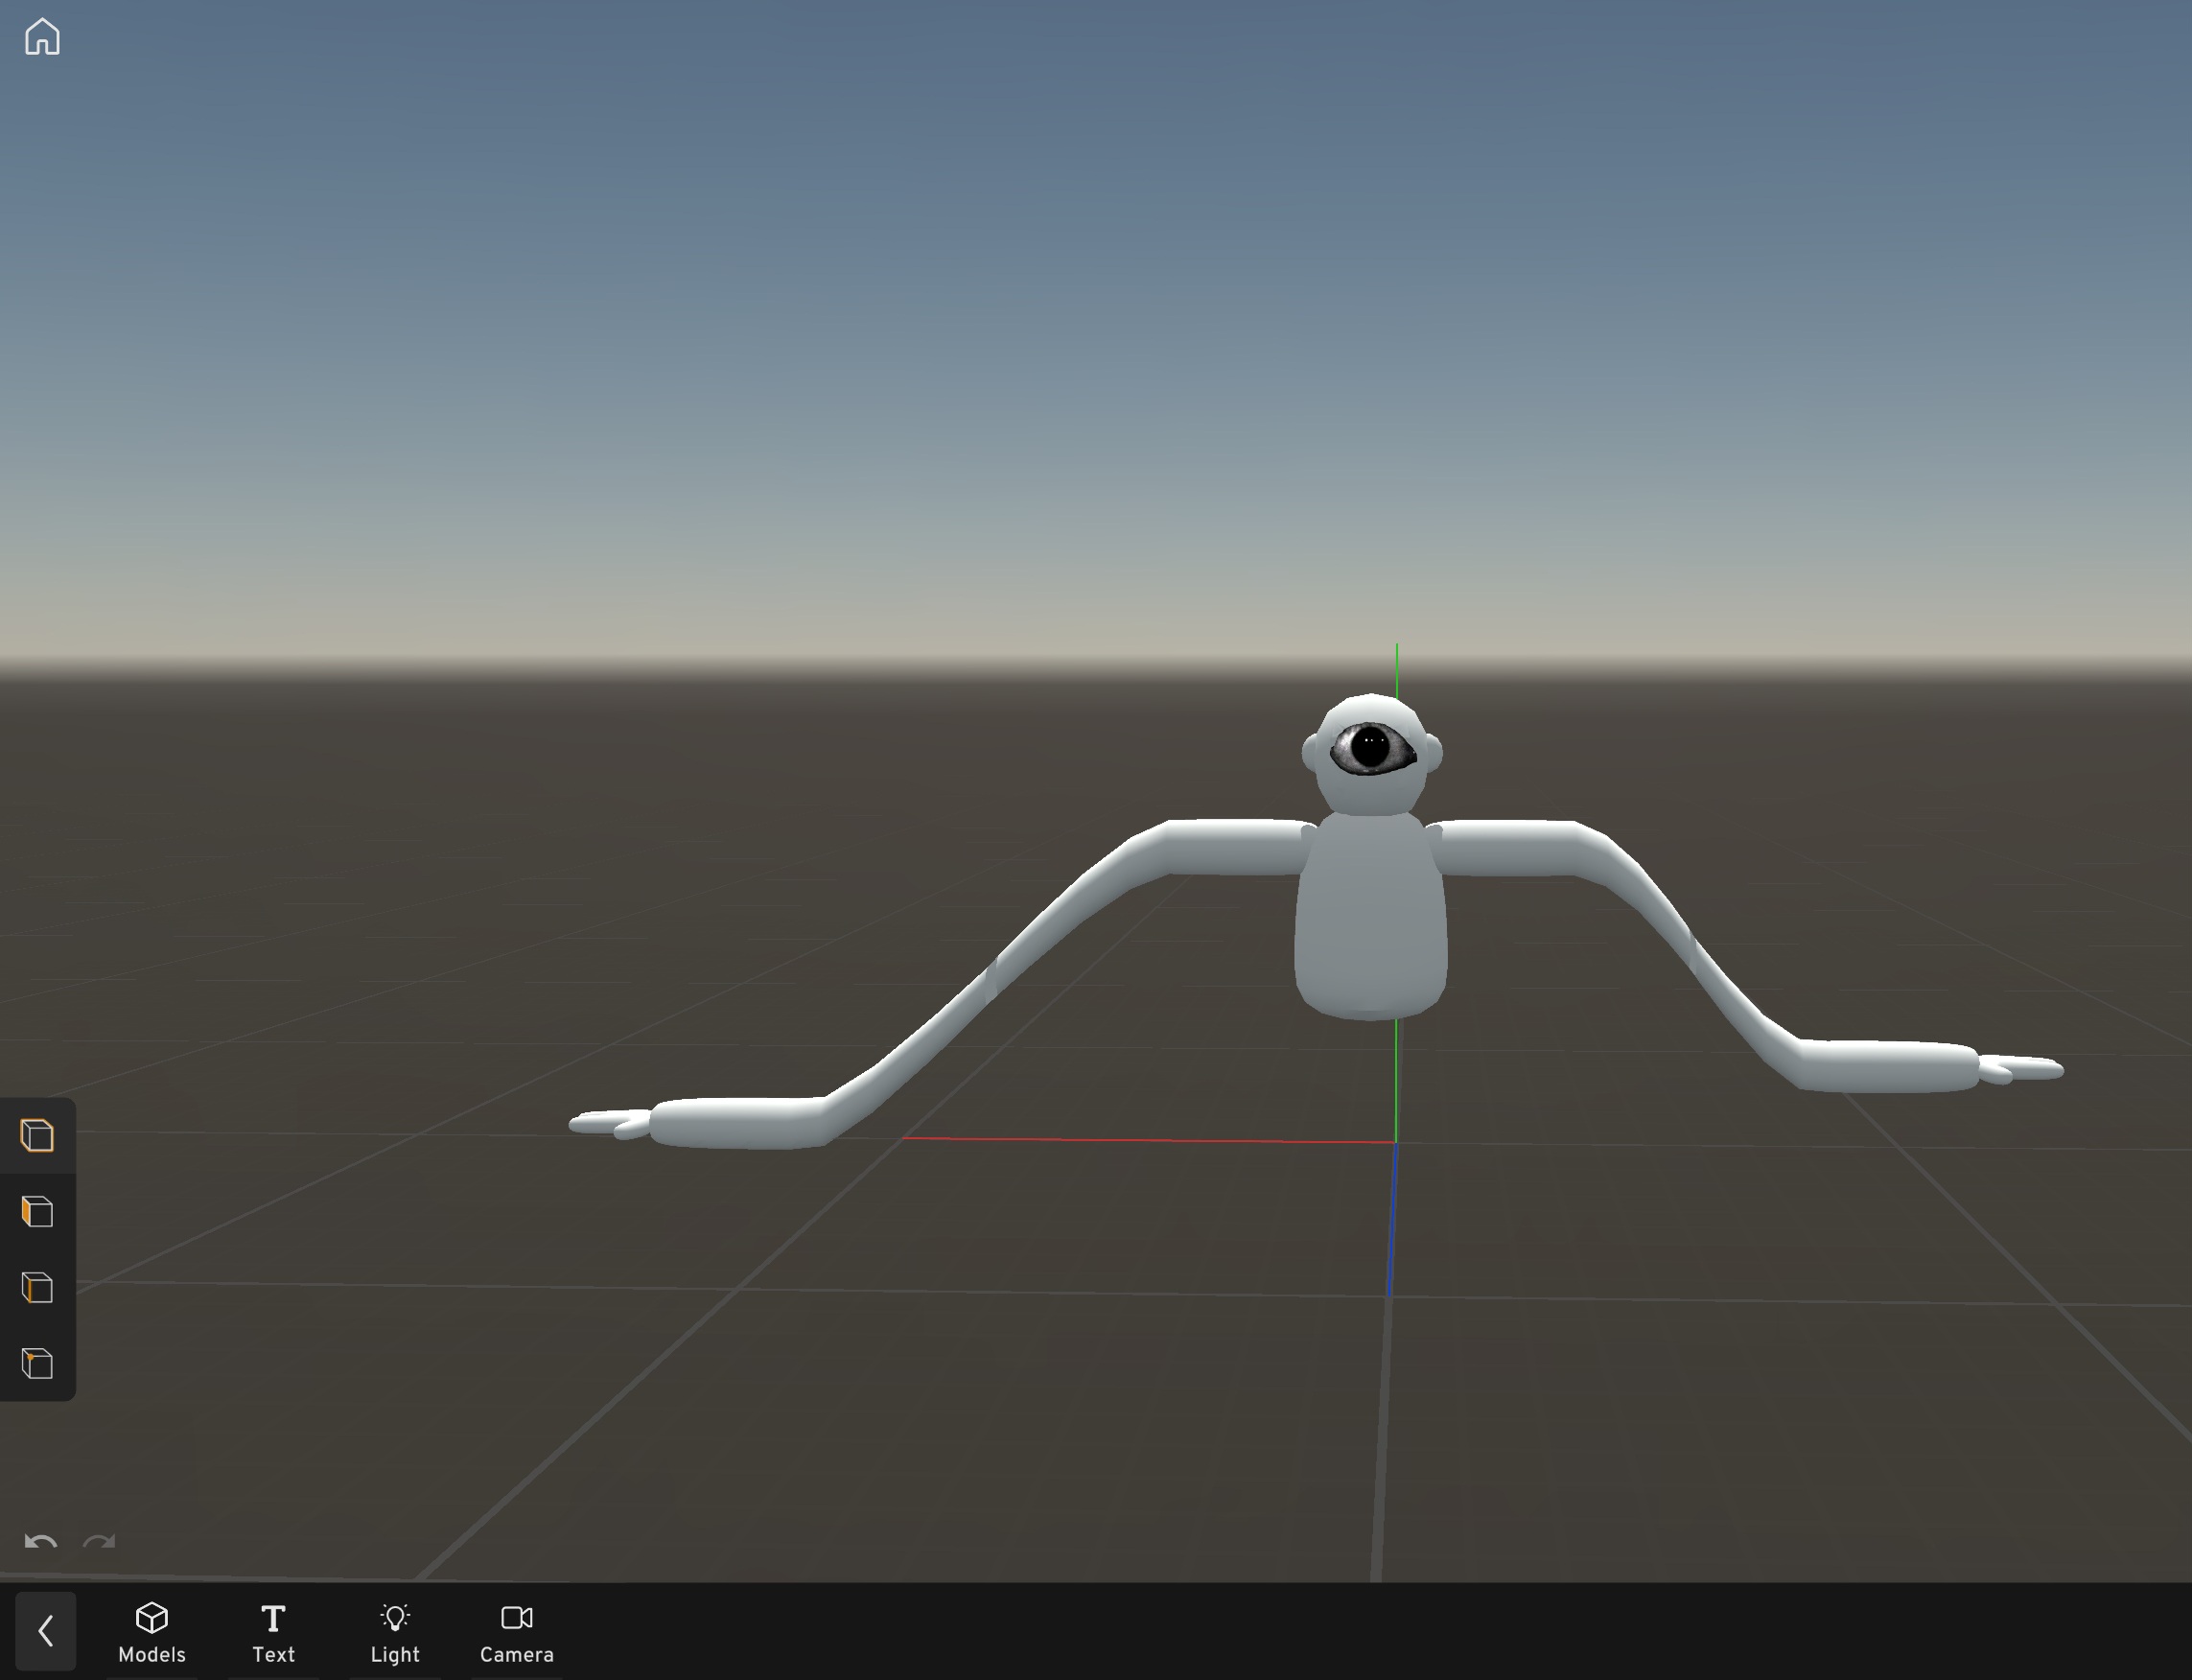Switch to vertex selection mode
This screenshot has width=2192, height=1680.
point(37,1364)
